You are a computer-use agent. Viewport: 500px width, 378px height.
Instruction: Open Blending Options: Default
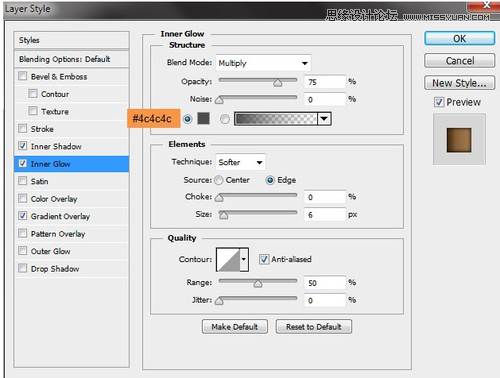72,59
